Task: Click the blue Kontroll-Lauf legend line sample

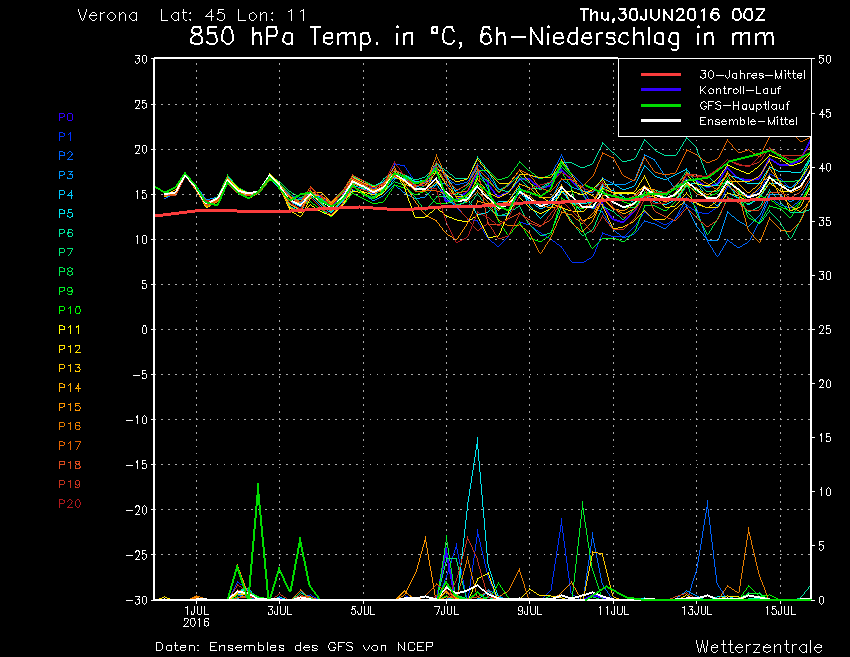Action: click(661, 90)
